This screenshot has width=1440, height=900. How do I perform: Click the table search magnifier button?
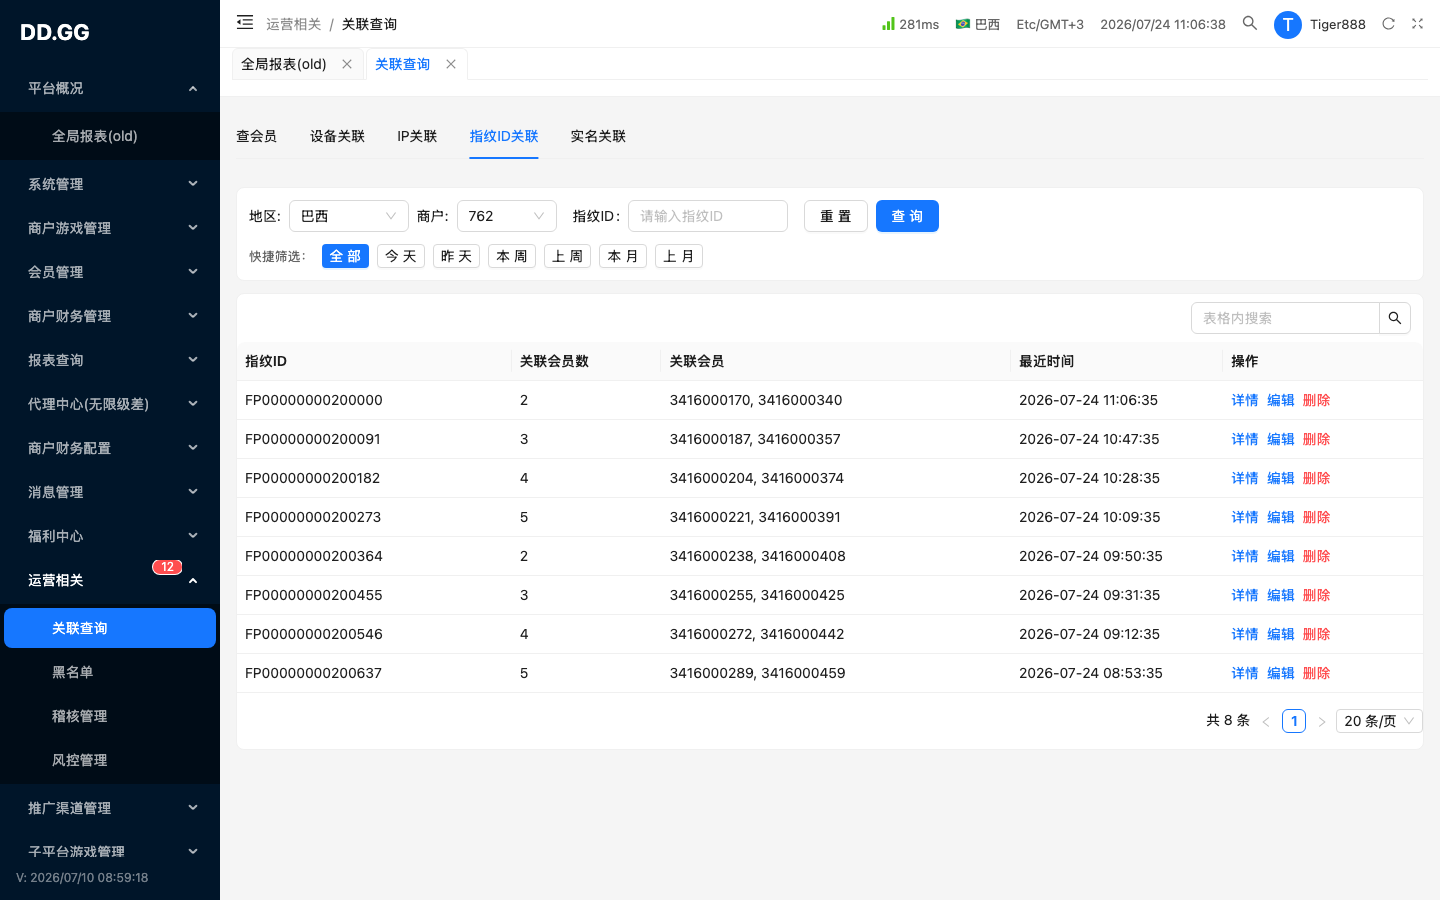[1395, 318]
